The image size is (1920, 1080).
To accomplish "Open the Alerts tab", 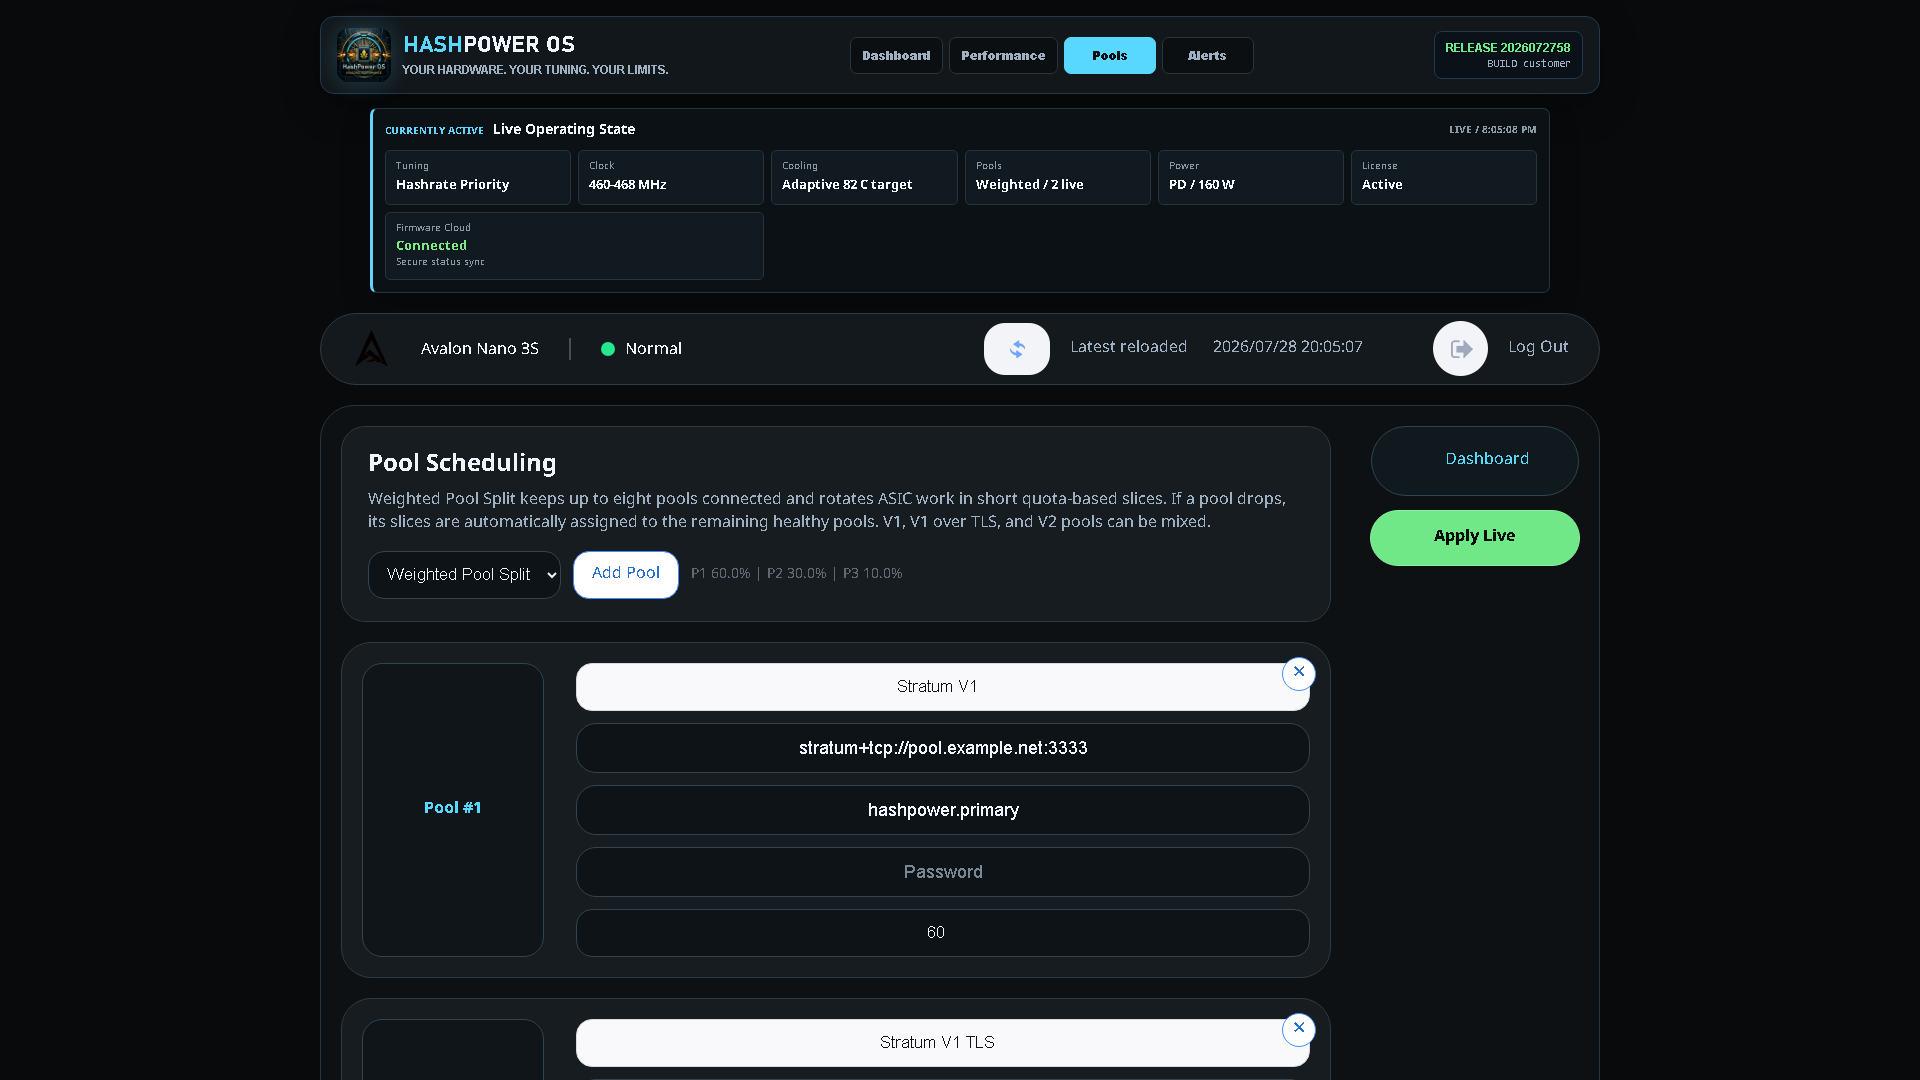I will (1207, 56).
